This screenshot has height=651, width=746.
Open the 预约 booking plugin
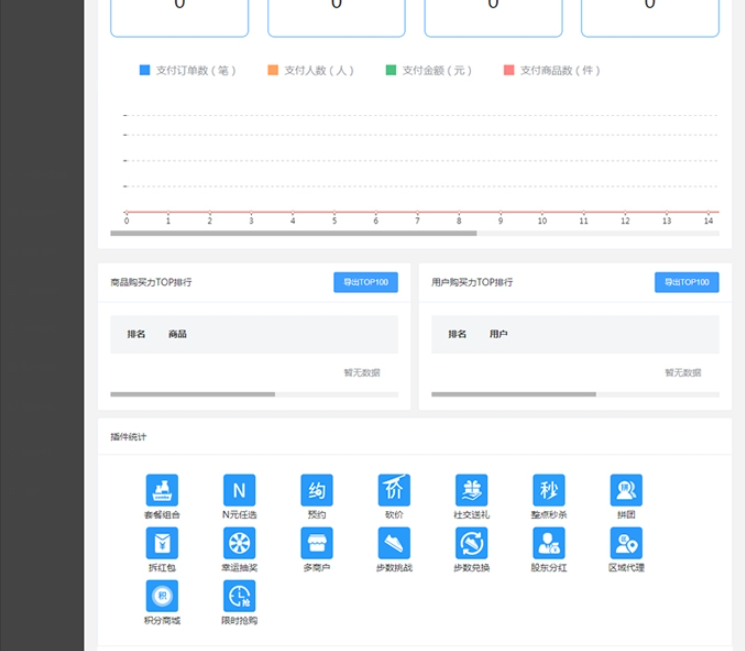click(x=317, y=490)
